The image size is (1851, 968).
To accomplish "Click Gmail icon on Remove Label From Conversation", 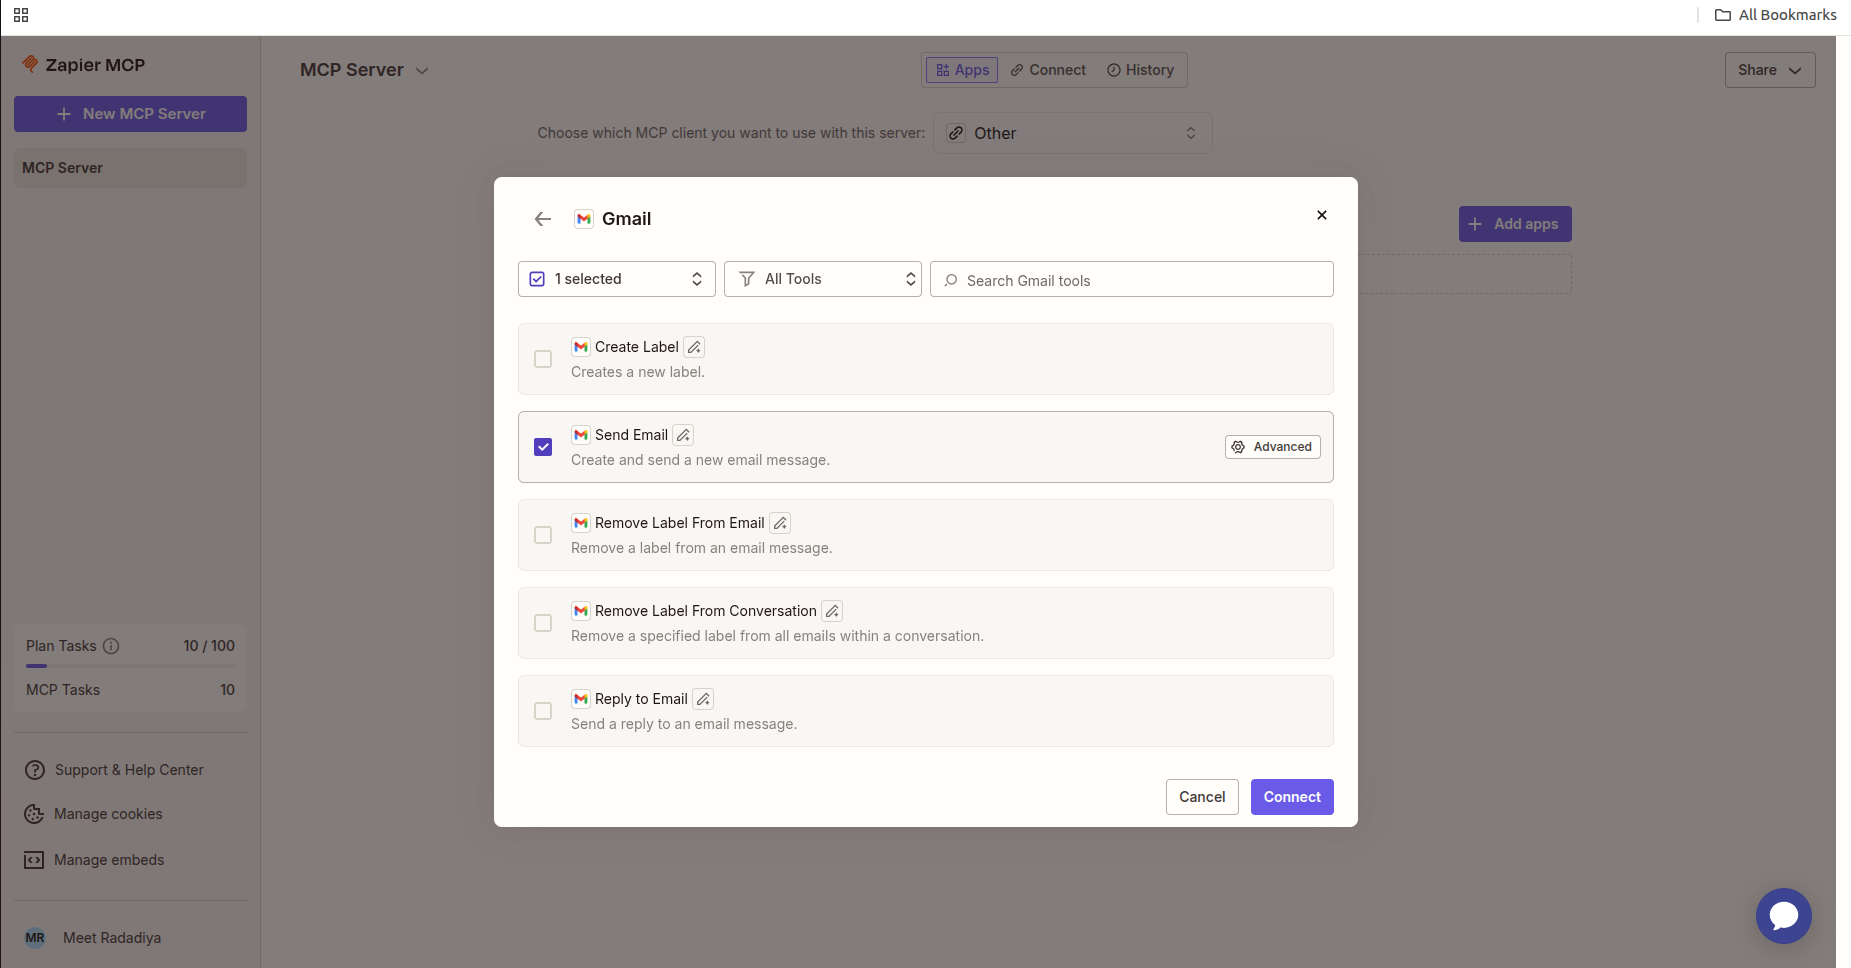I will coord(581,611).
